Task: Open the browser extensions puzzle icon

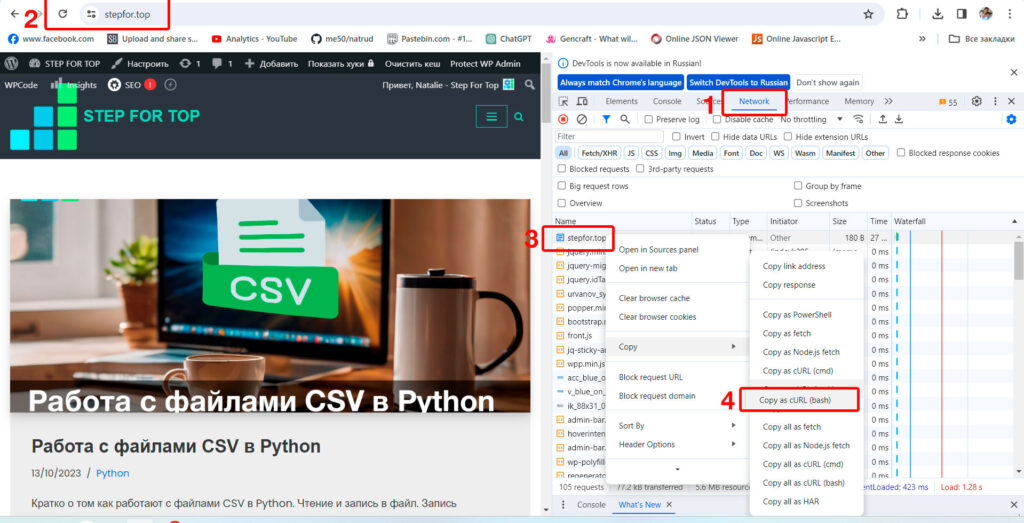Action: click(x=902, y=14)
